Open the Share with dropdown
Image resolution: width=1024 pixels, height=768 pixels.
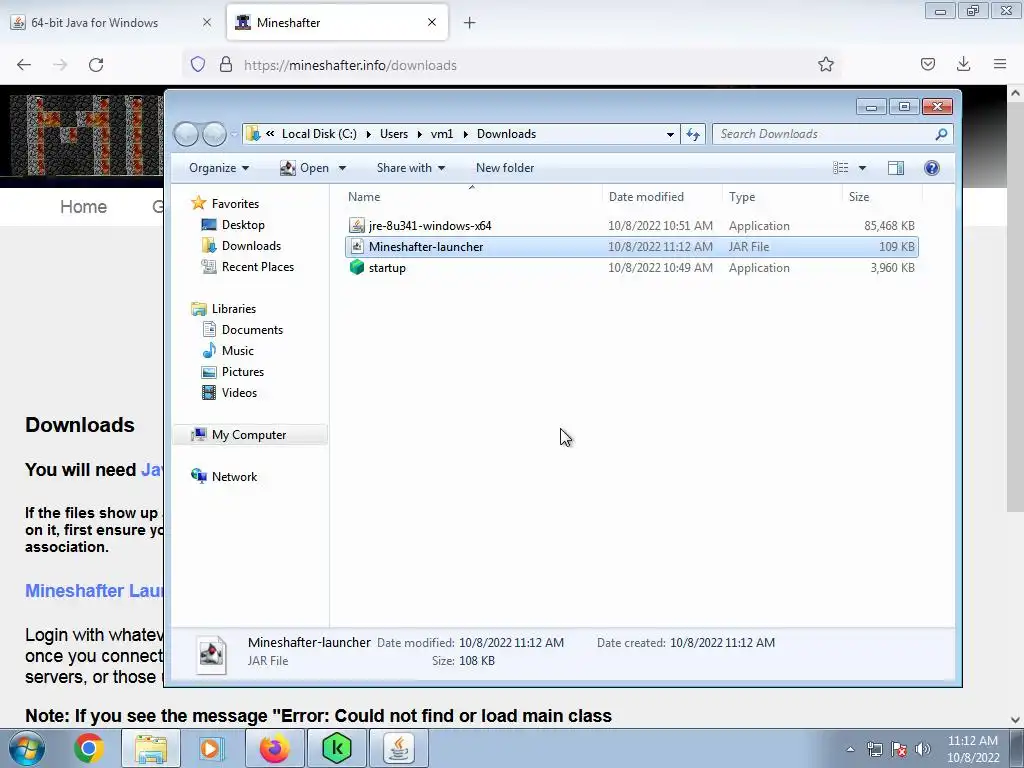(411, 168)
